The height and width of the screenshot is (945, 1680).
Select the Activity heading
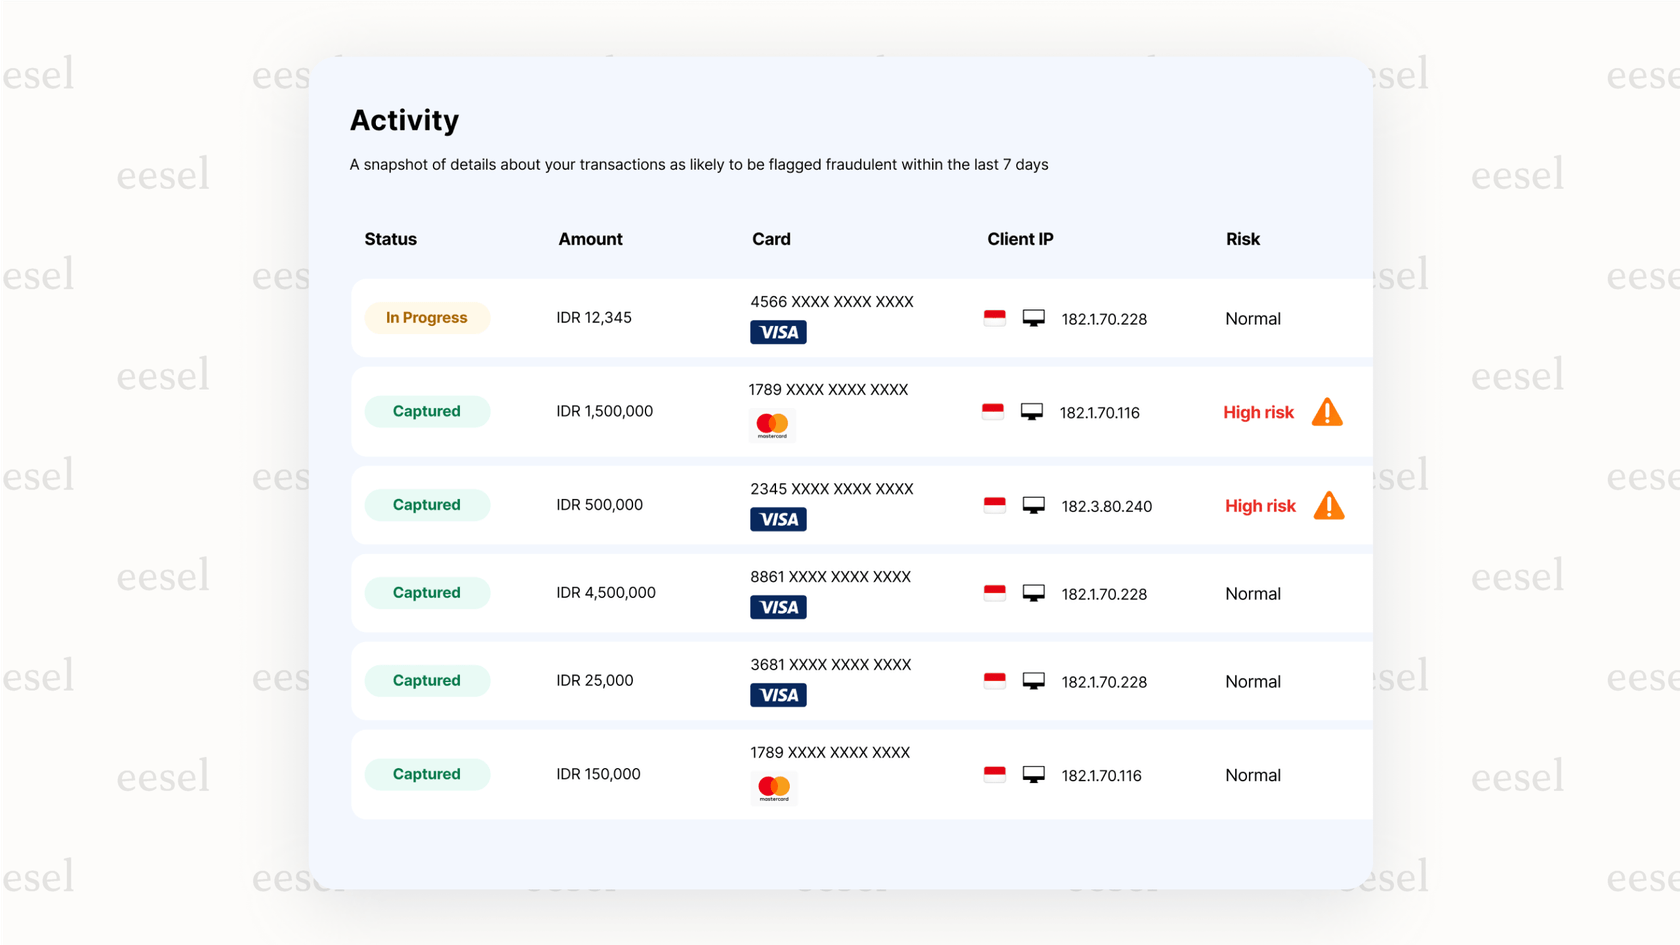tap(404, 120)
